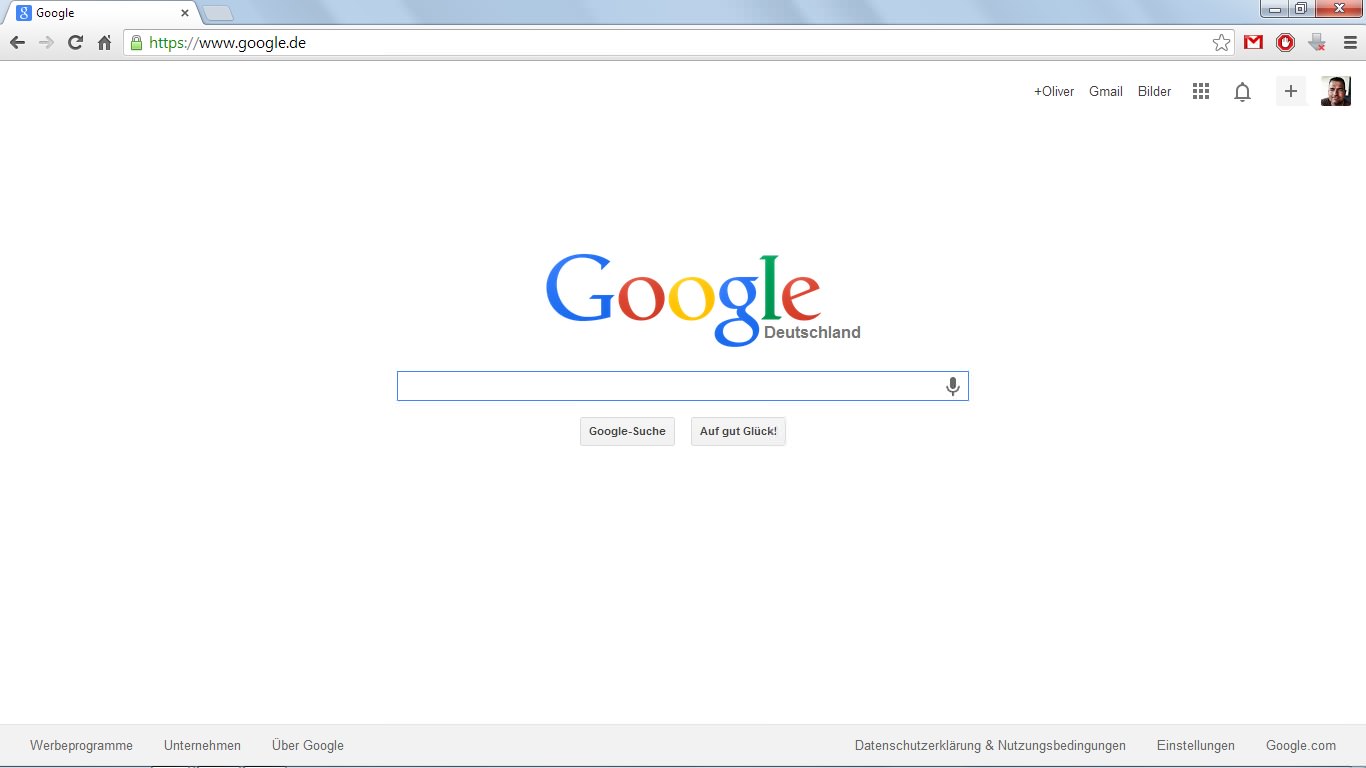Show notifications with the bell icon
The width and height of the screenshot is (1366, 768).
pos(1242,92)
